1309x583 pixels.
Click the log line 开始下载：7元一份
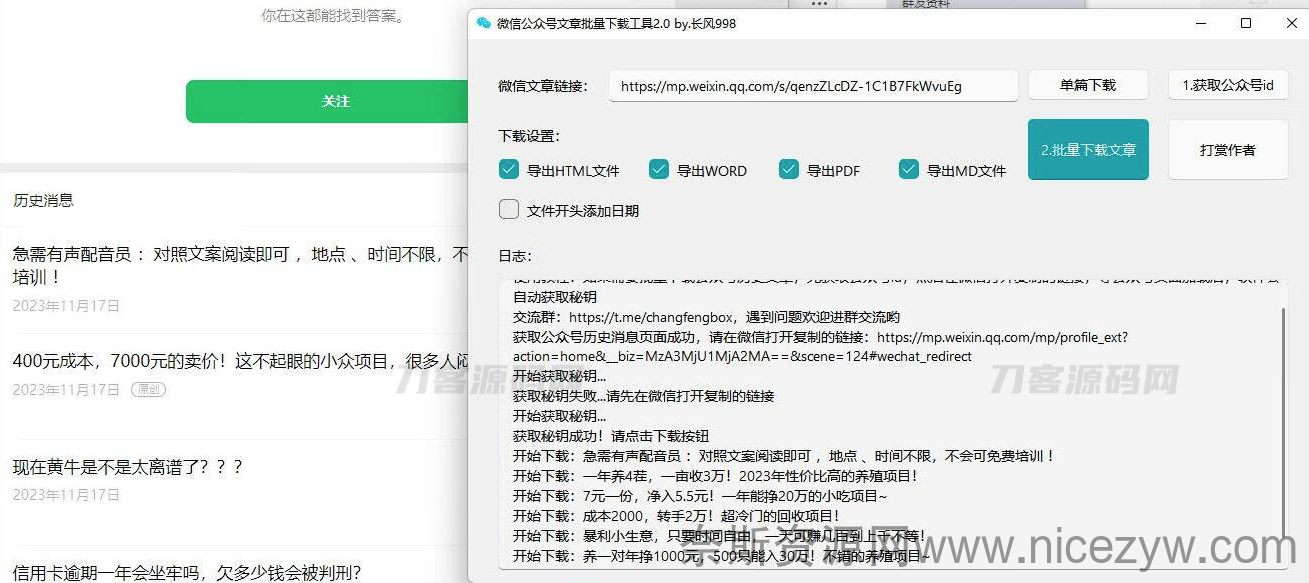[700, 496]
